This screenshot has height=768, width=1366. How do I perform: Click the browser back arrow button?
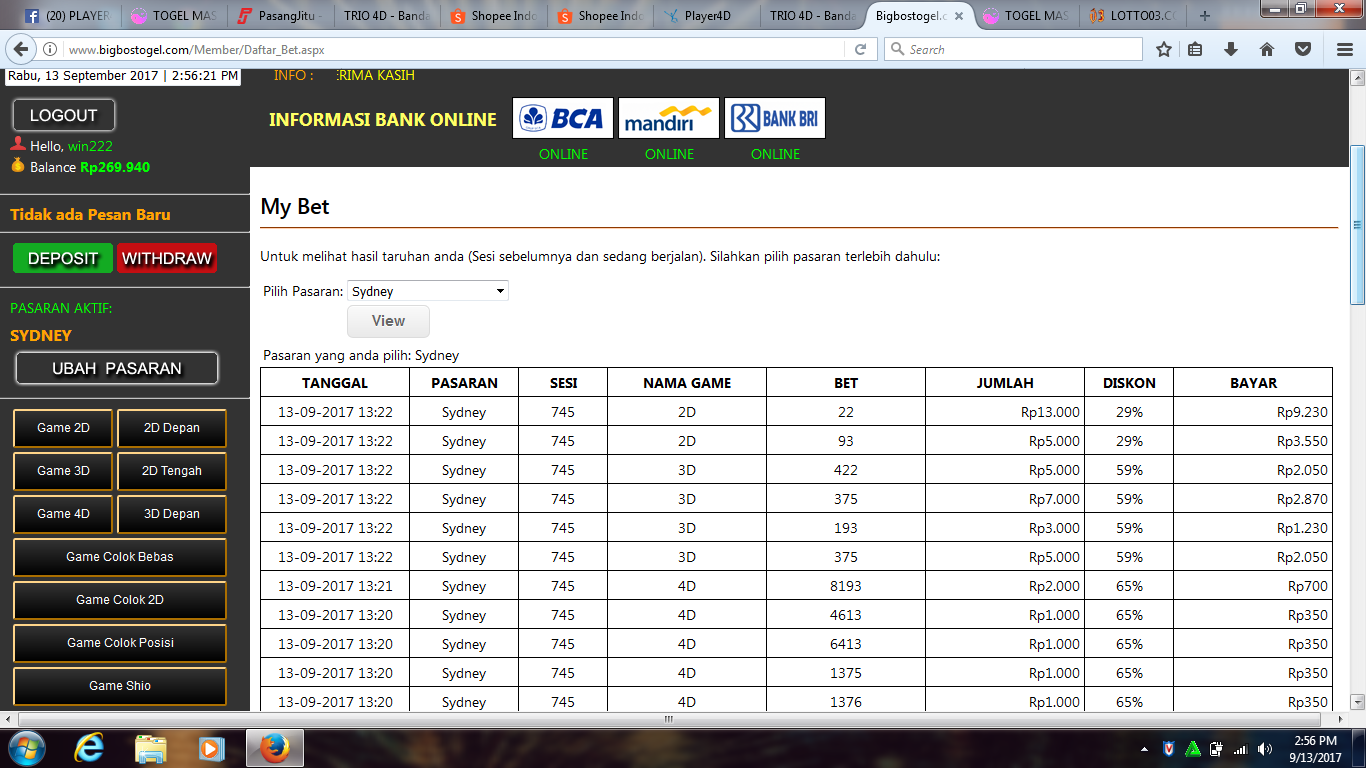tap(22, 50)
